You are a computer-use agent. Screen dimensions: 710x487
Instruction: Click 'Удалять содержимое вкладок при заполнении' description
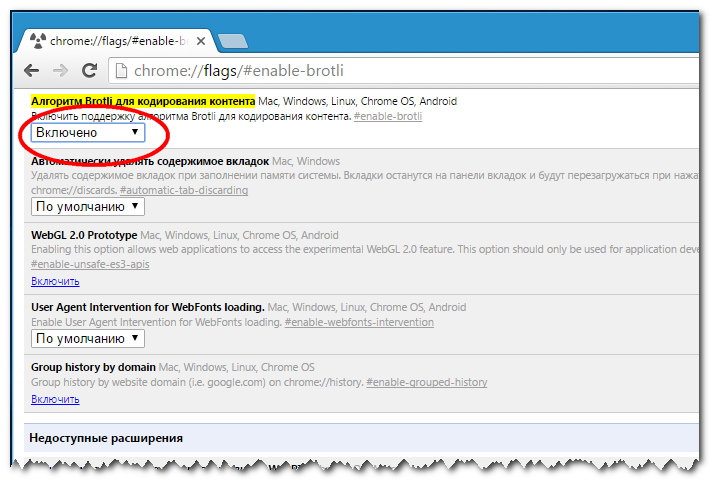click(x=365, y=176)
